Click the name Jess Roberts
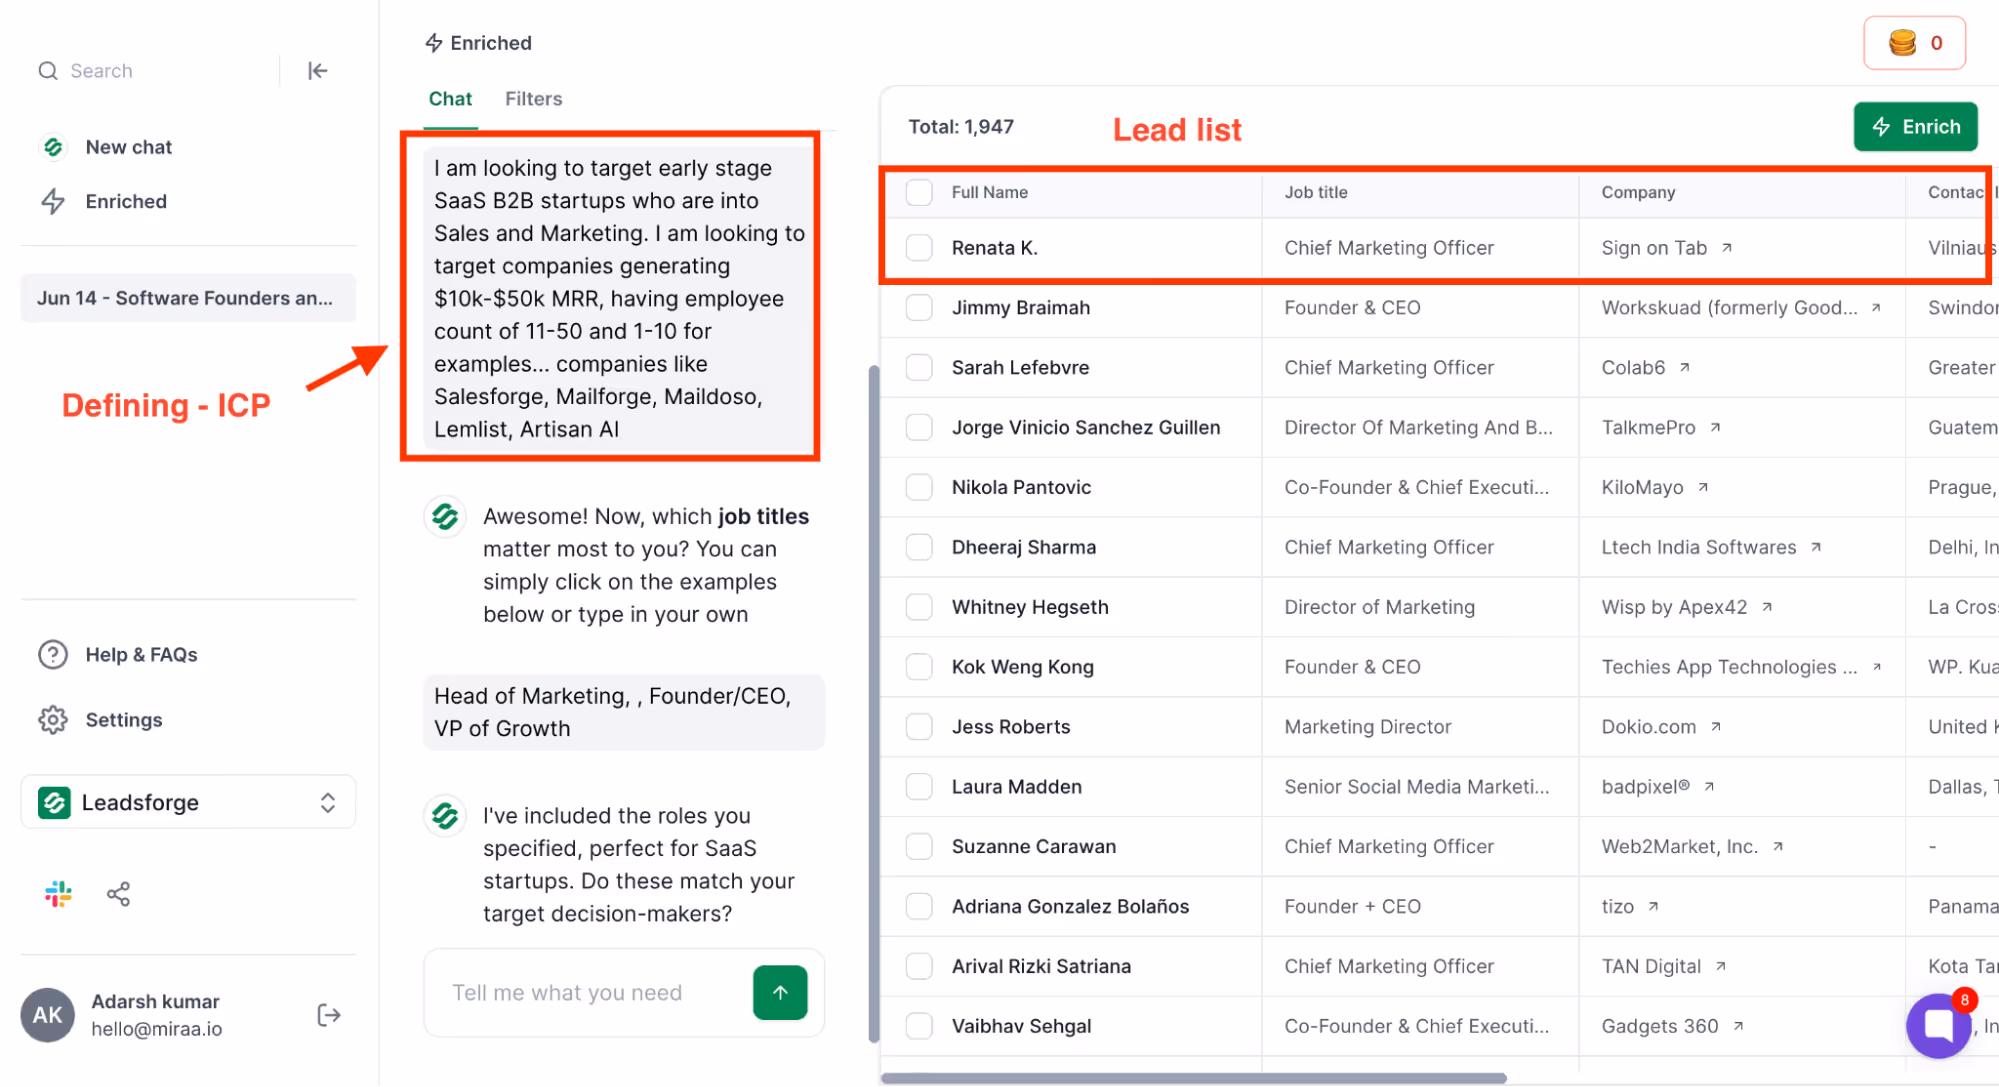 pyautogui.click(x=1011, y=727)
